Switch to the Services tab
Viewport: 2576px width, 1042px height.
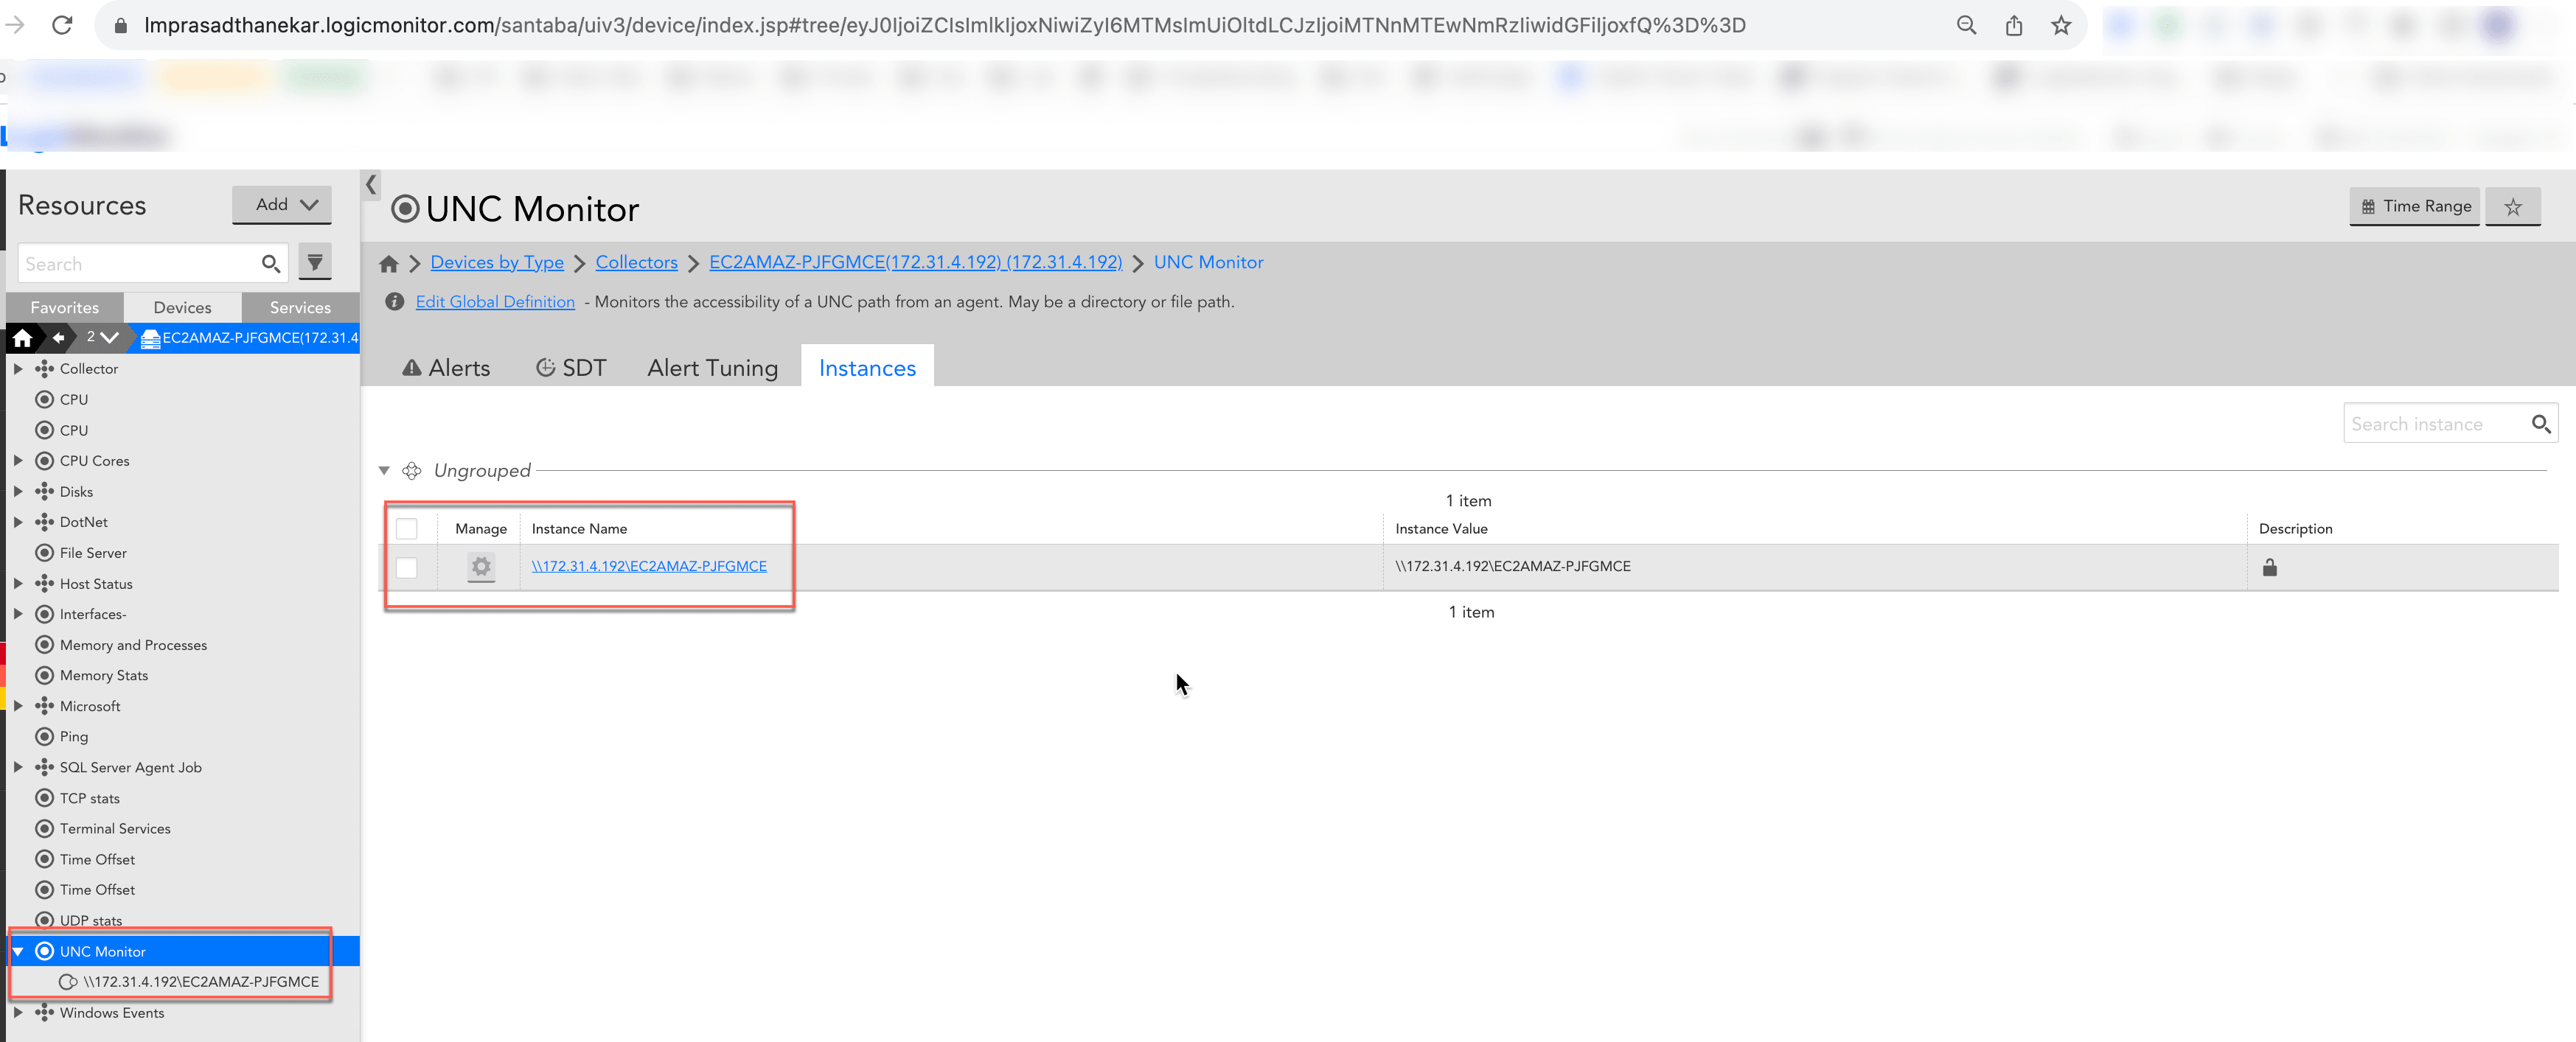300,307
